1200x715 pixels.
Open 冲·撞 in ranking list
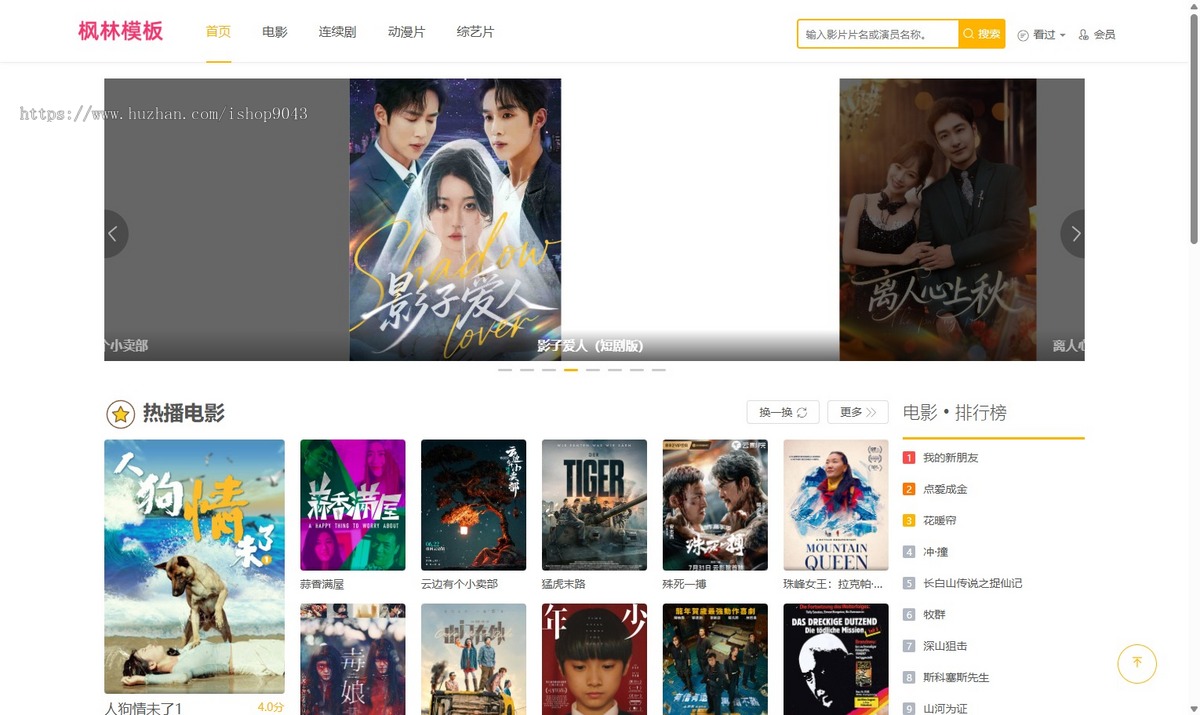pos(936,552)
